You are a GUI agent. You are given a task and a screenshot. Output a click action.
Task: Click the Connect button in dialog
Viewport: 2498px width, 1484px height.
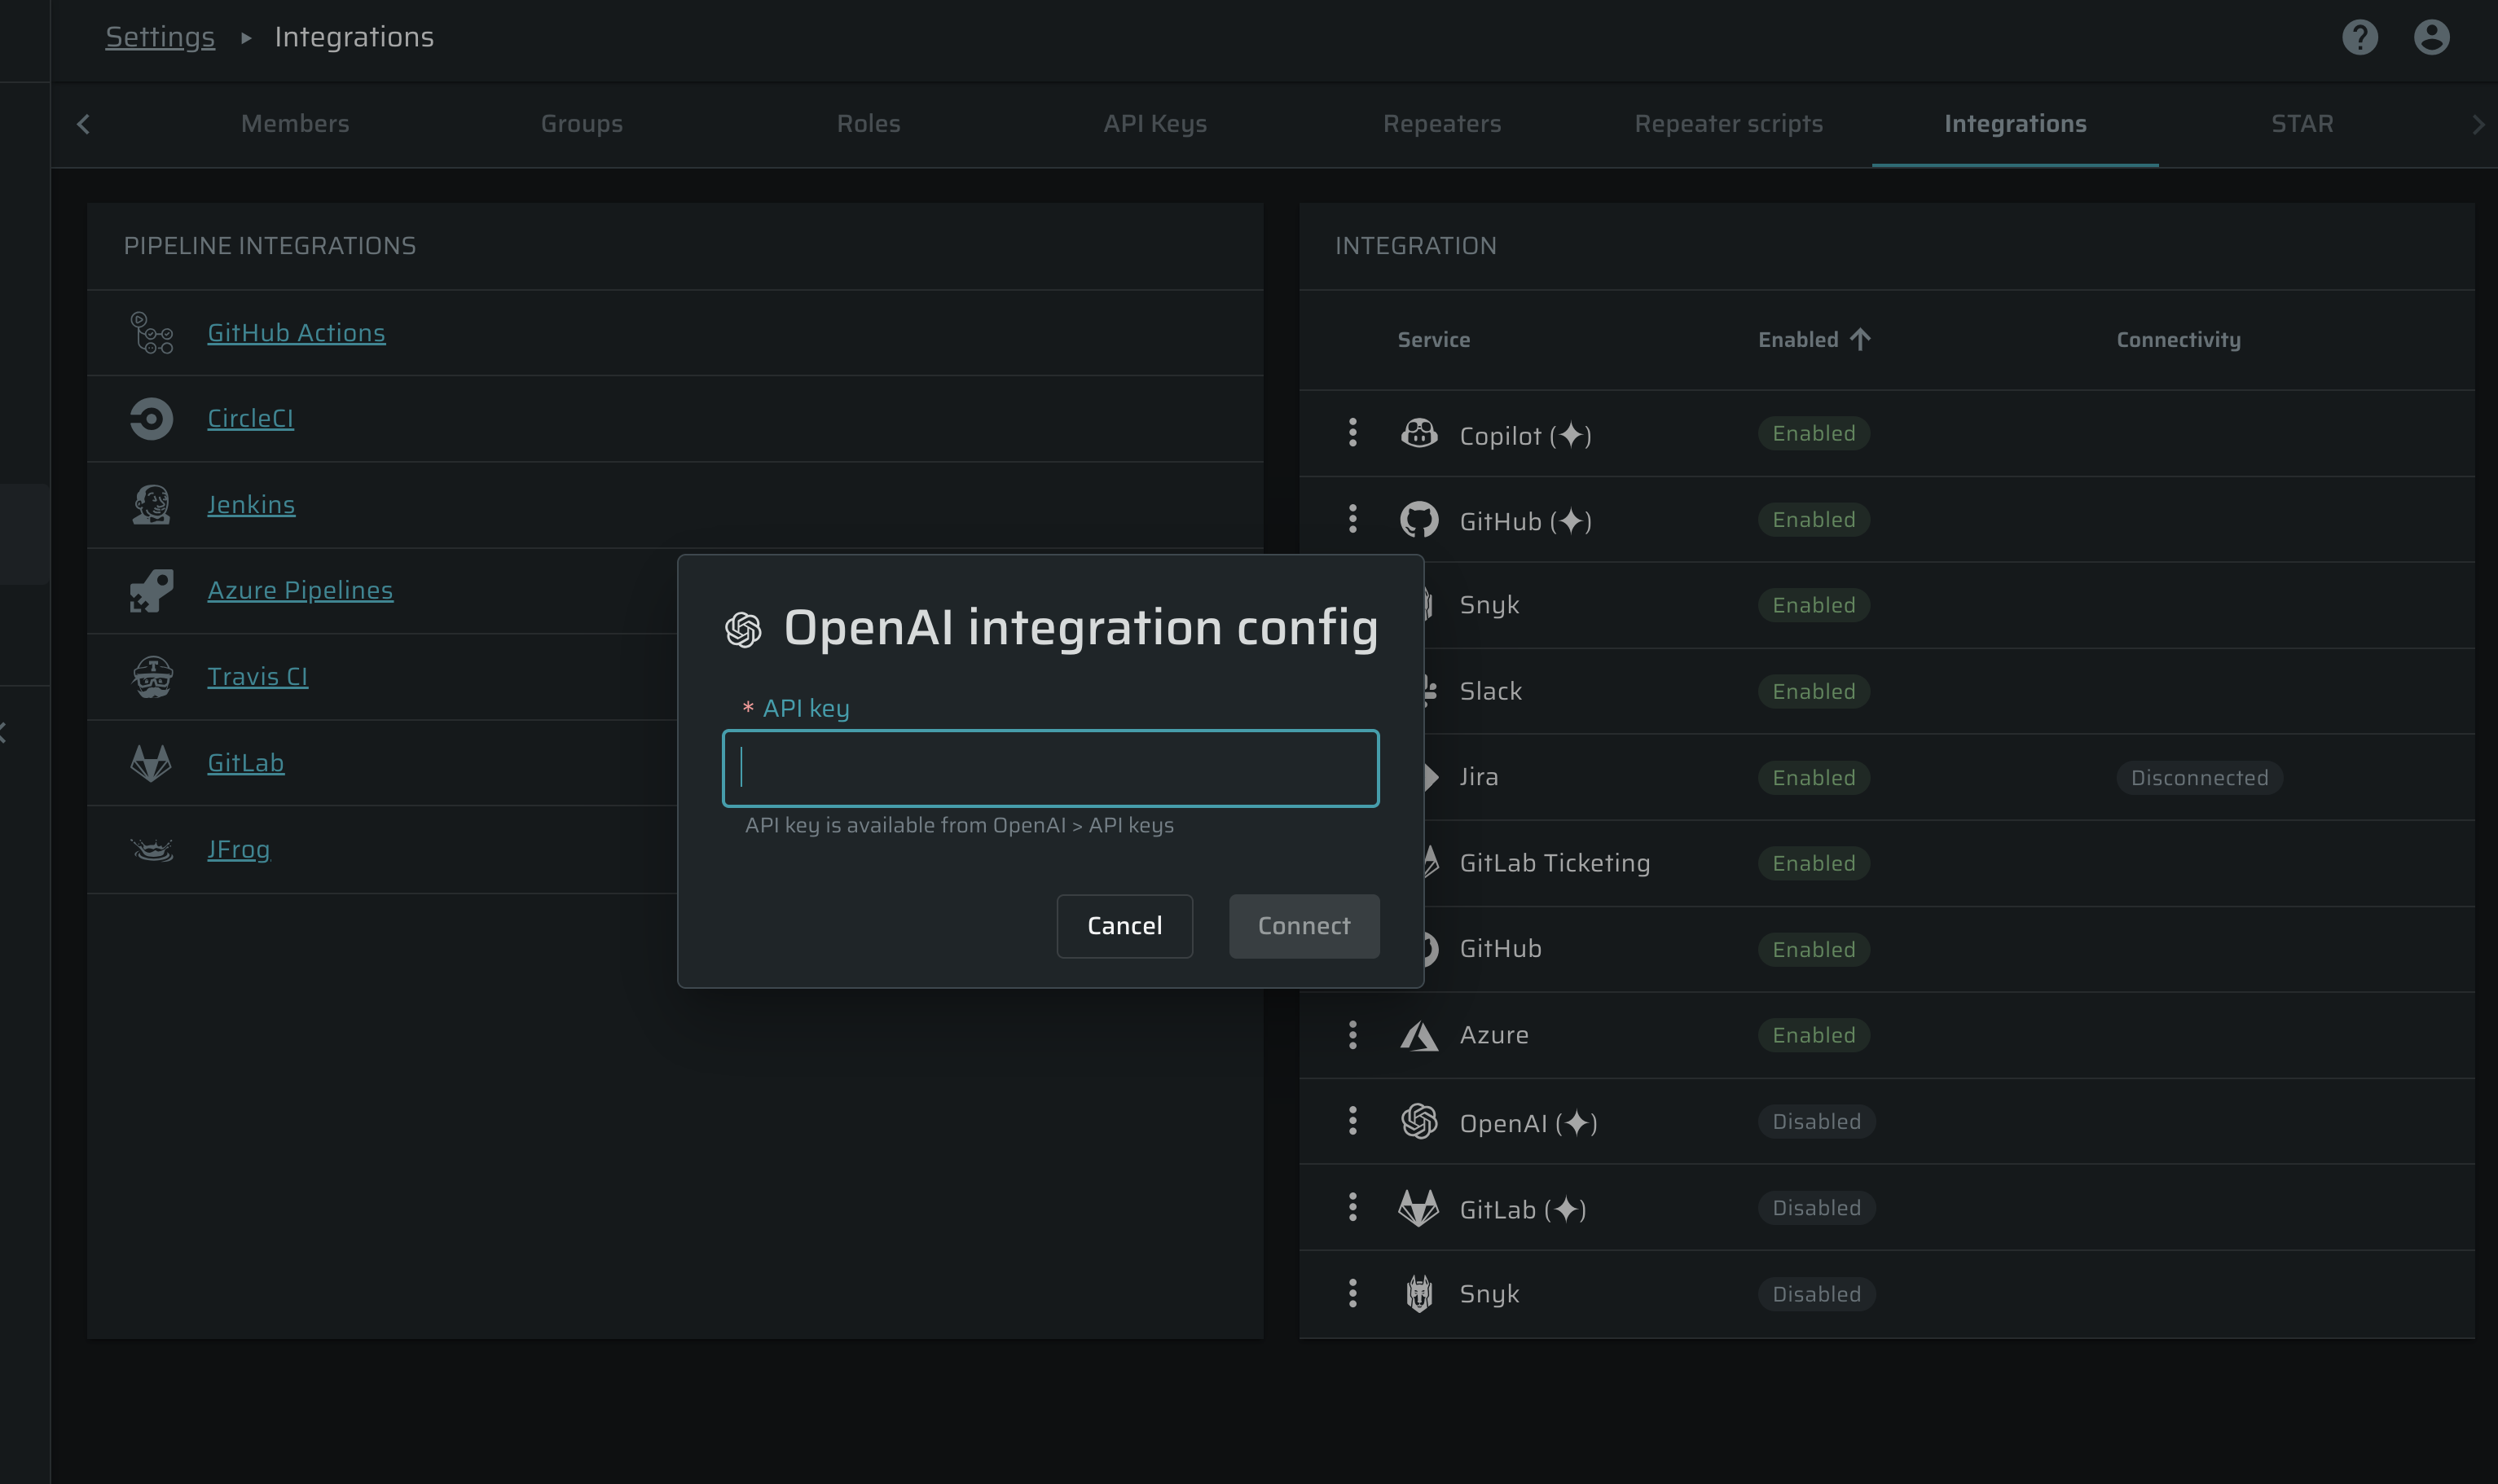[1303, 926]
